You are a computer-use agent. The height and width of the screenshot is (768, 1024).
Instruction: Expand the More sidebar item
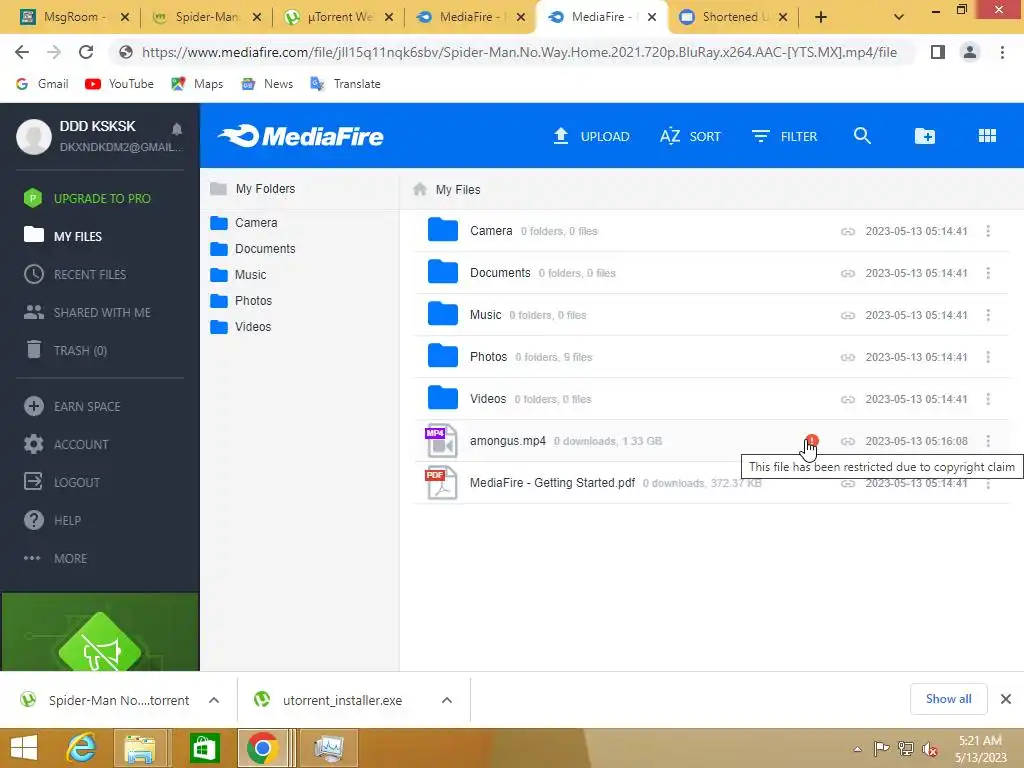click(56, 558)
